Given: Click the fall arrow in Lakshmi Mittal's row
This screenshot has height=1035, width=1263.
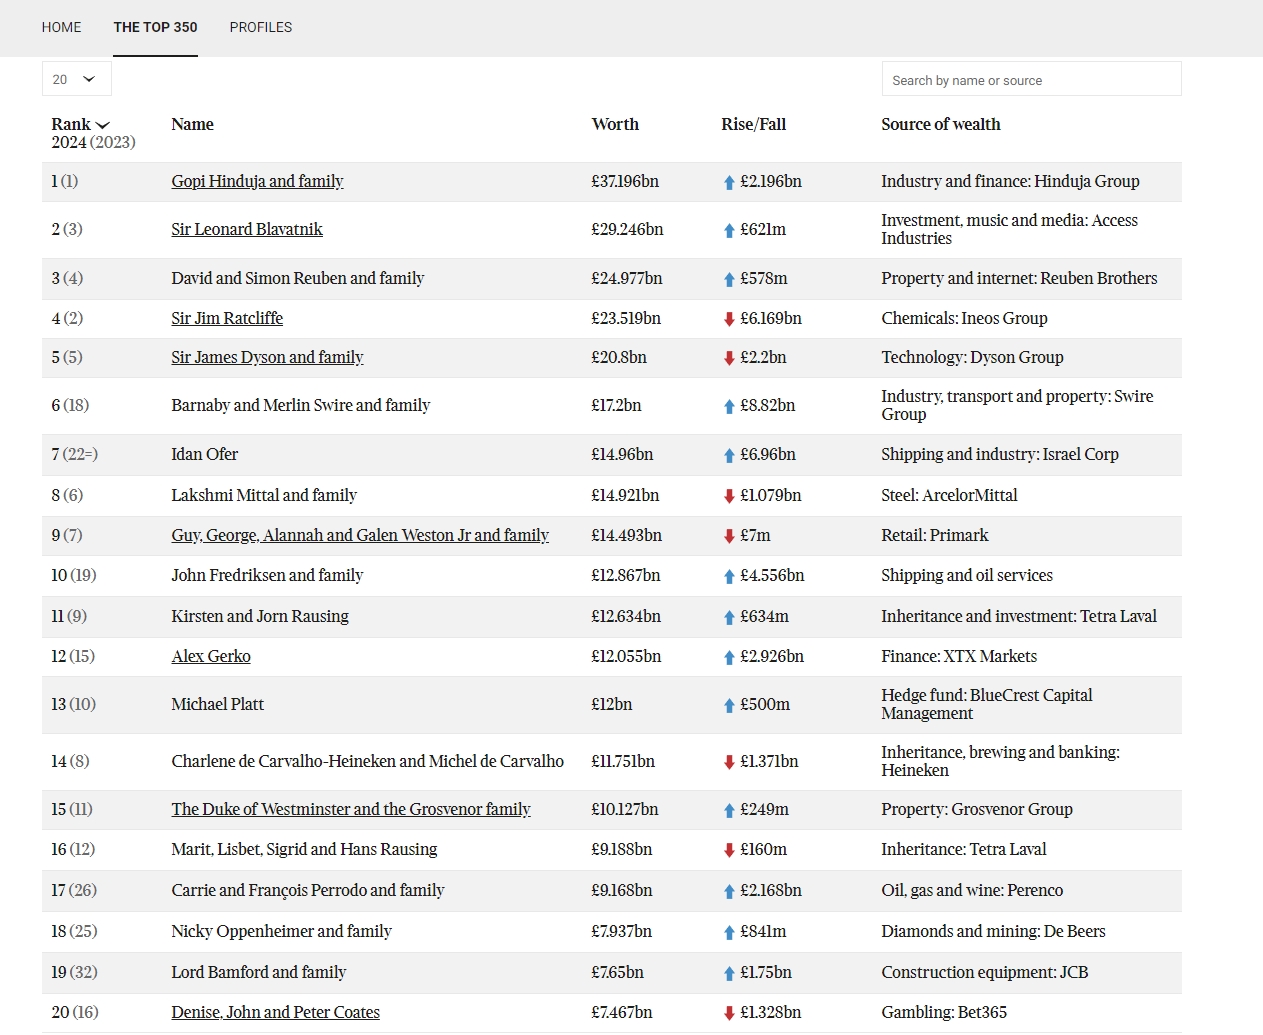Looking at the screenshot, I should coord(729,496).
